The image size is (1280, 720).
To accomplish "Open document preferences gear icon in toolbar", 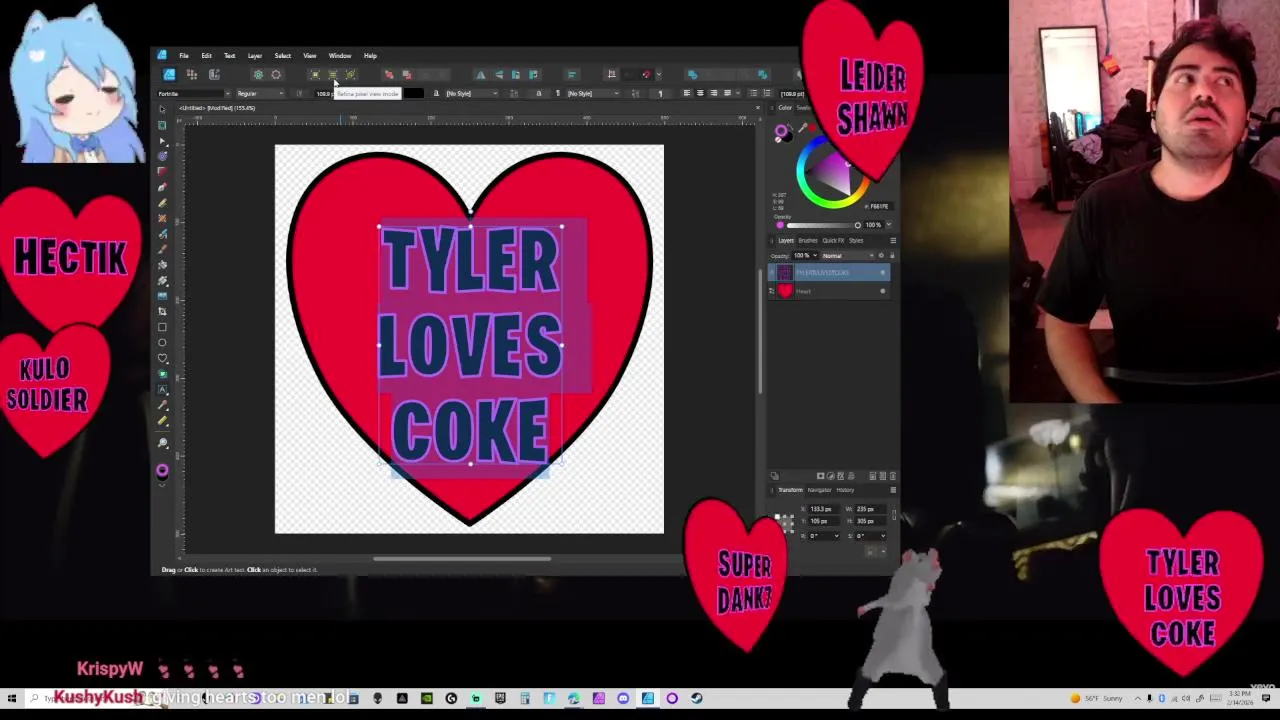I will 258,75.
